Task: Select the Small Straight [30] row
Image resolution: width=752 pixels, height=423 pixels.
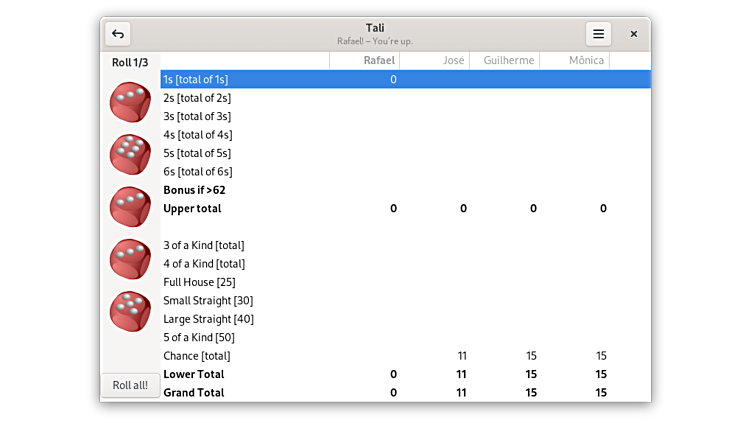Action: 208,301
